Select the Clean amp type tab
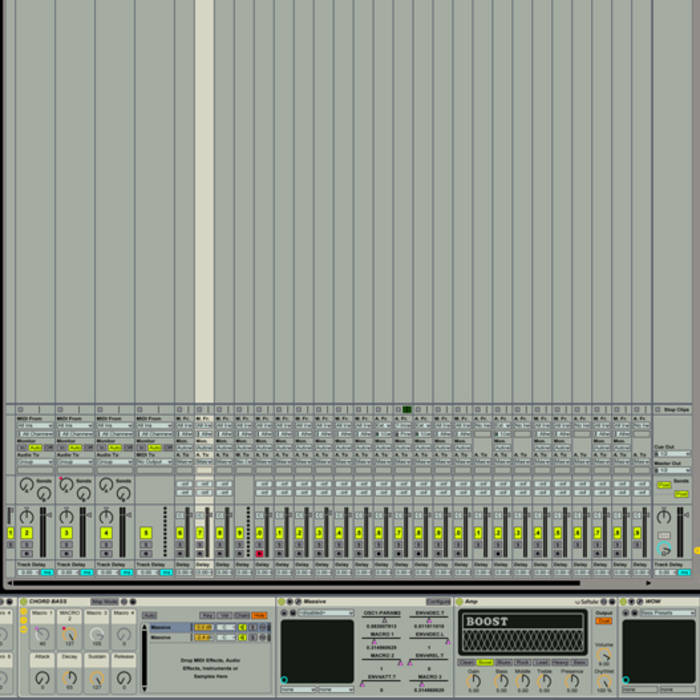The image size is (700, 700). click(466, 662)
